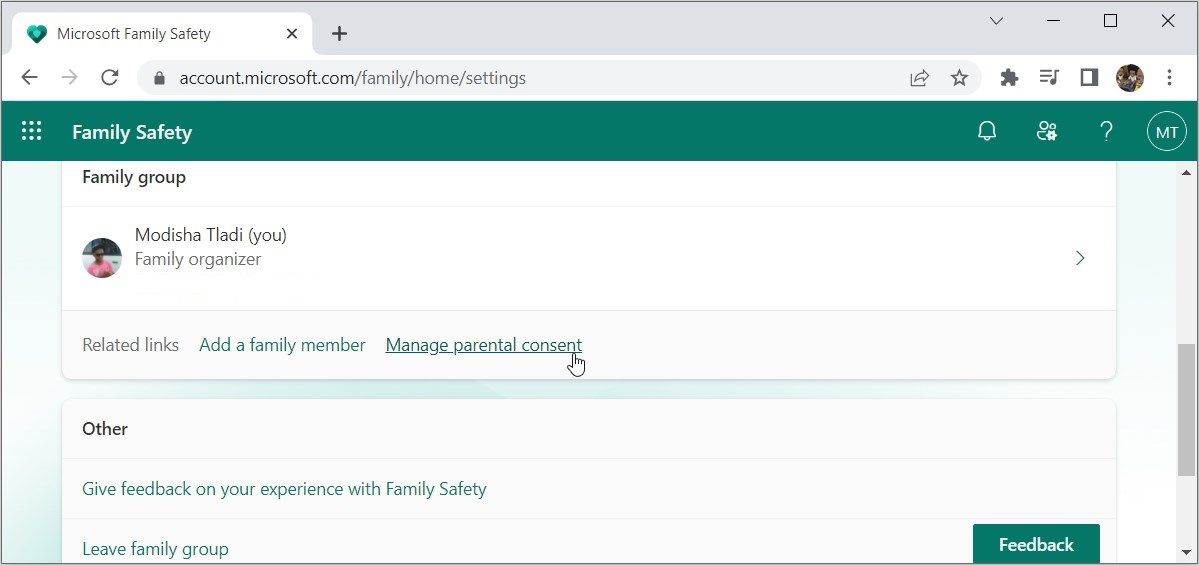Open the media controls icon

click(x=1049, y=77)
